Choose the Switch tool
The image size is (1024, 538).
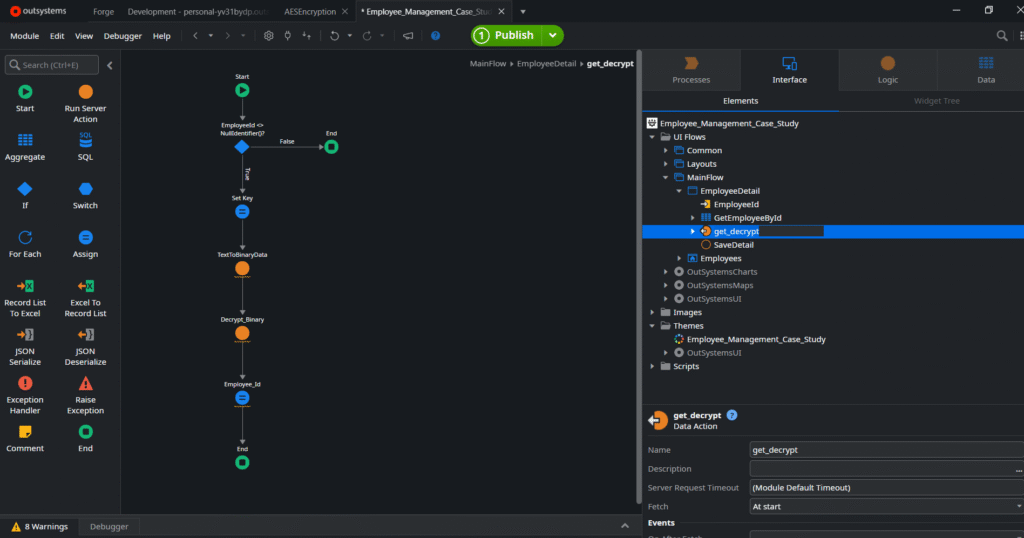point(85,195)
